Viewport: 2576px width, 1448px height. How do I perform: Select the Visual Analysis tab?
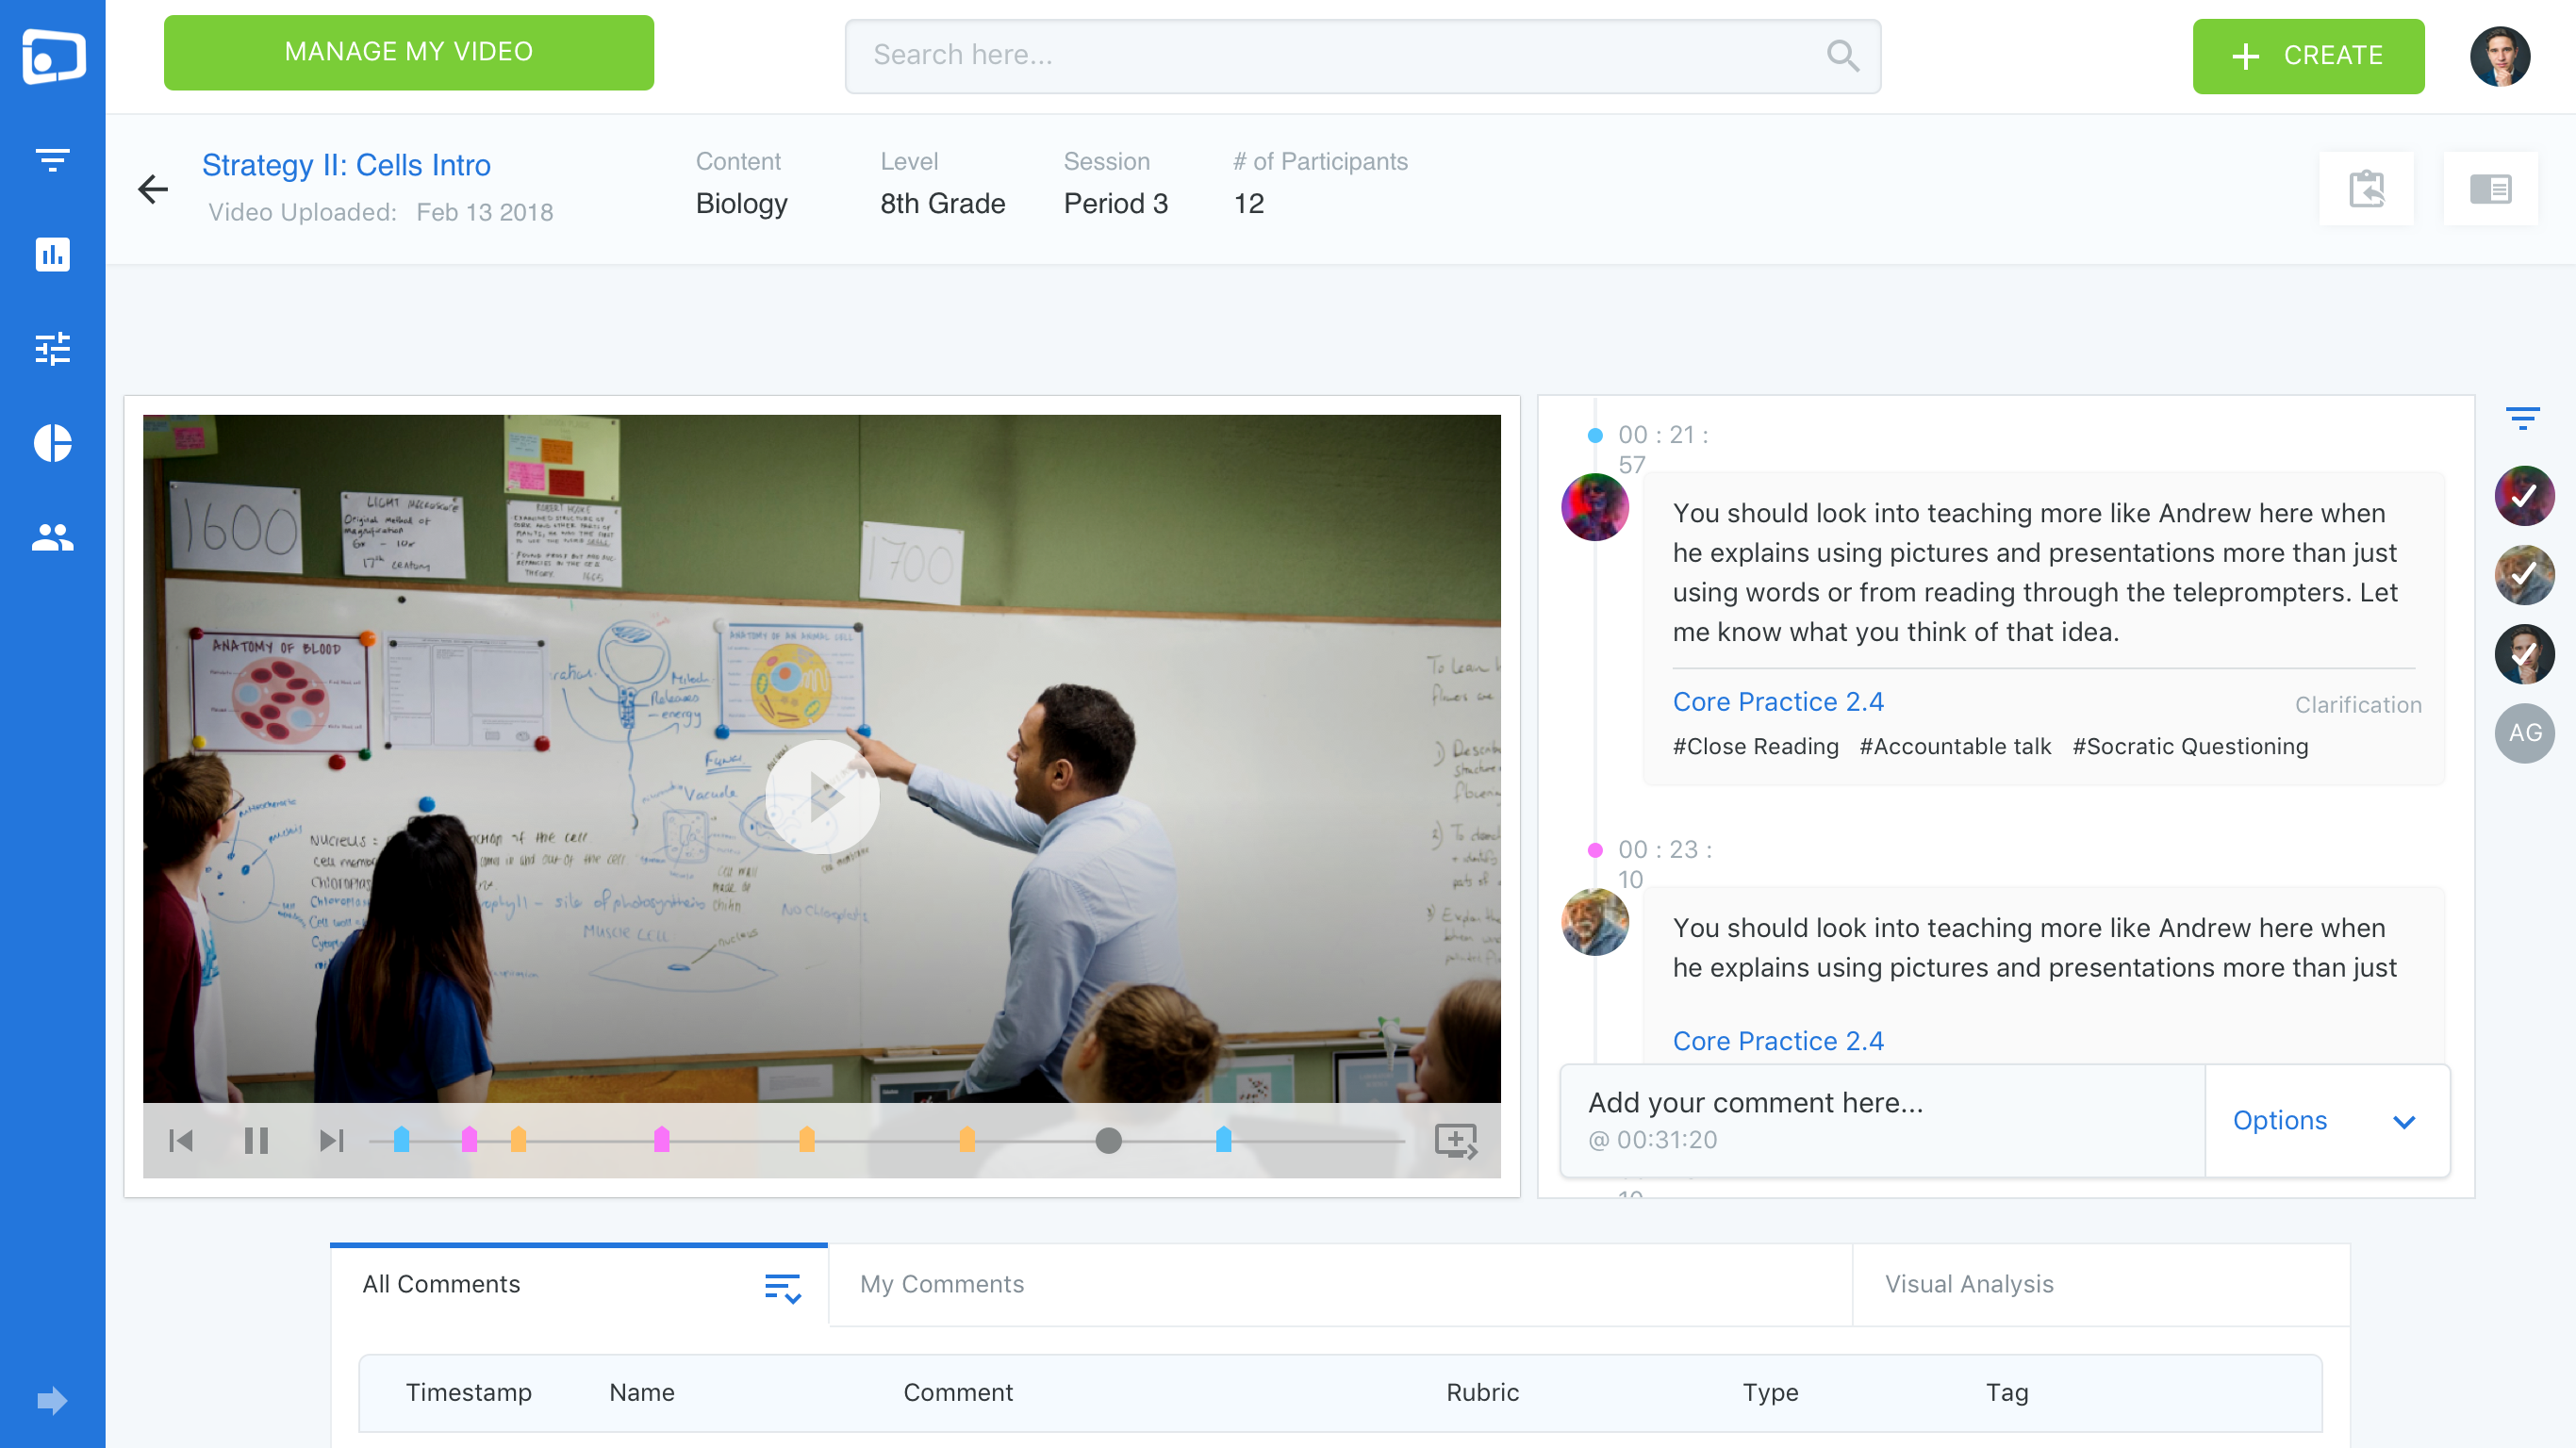pos(1969,1284)
